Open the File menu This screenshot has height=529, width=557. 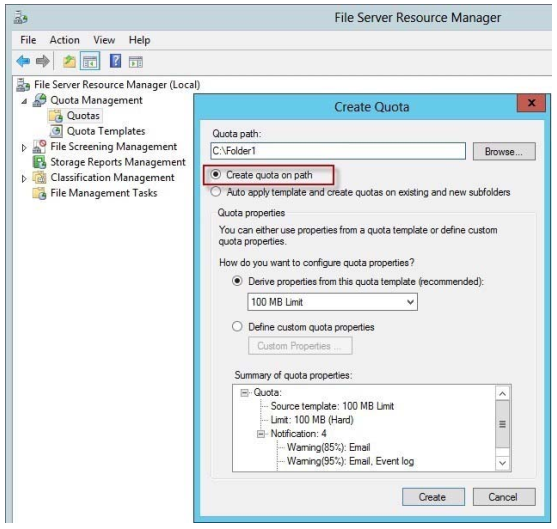coord(28,40)
